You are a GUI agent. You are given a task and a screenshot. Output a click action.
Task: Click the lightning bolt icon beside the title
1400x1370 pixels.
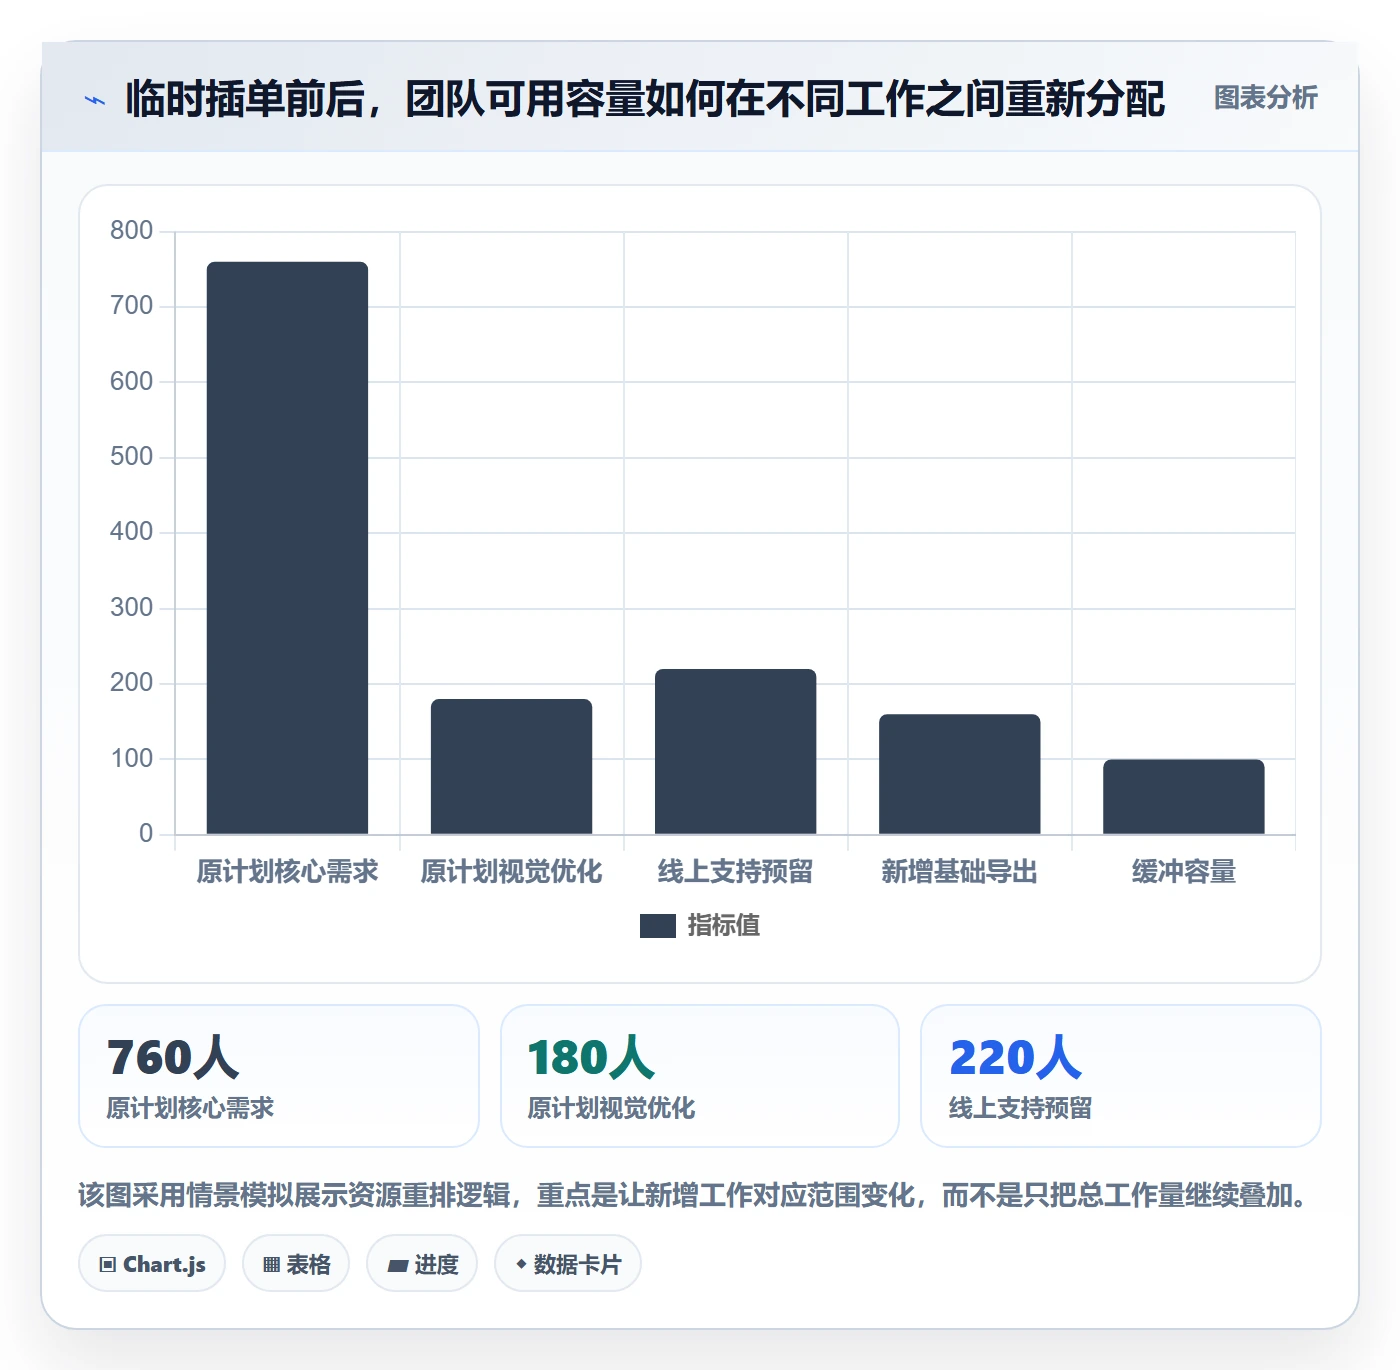coord(95,100)
